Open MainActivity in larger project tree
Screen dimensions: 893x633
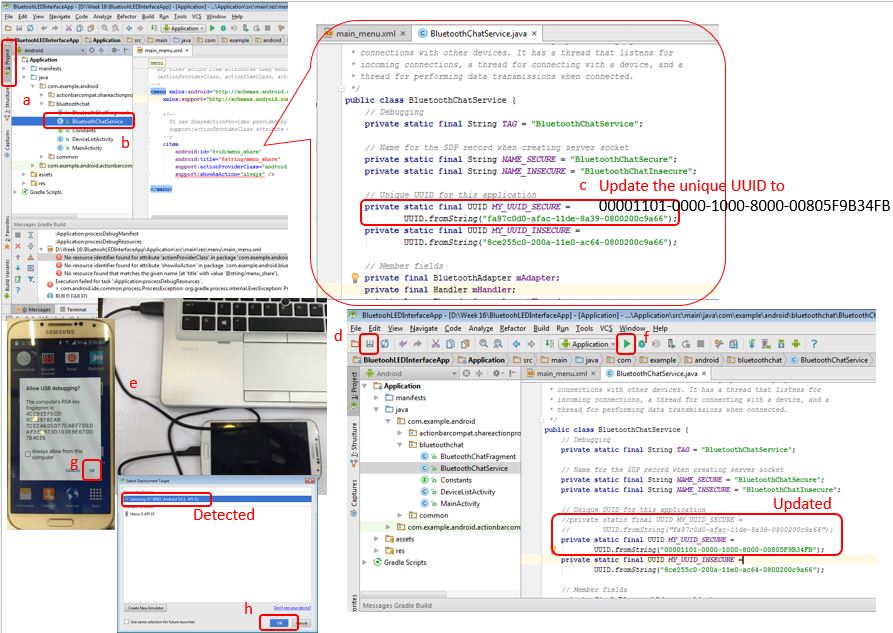(450, 504)
